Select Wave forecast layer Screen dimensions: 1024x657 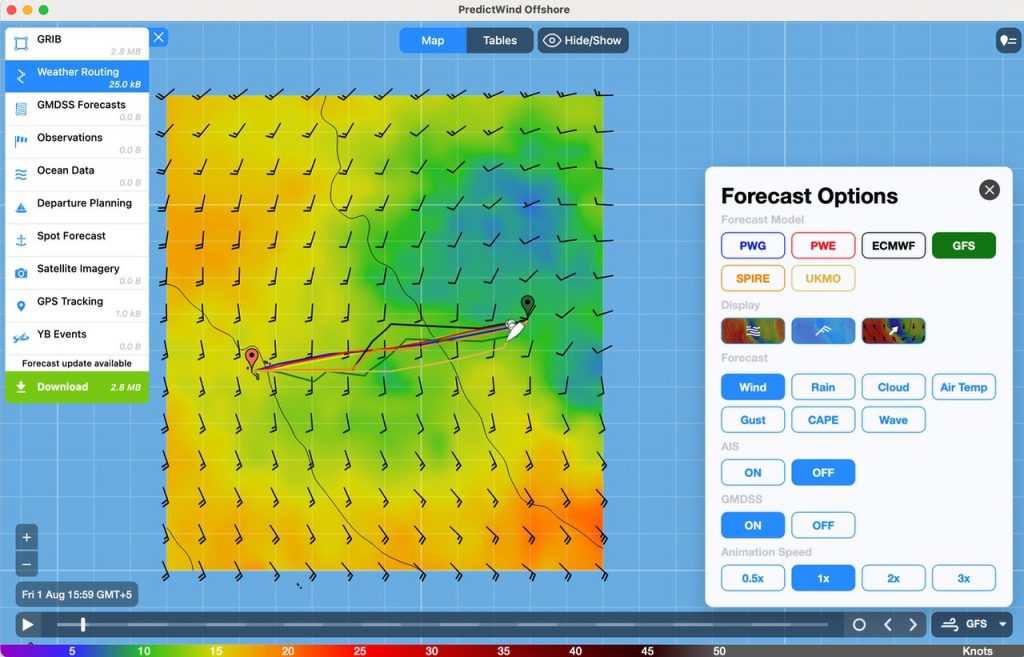tap(893, 420)
